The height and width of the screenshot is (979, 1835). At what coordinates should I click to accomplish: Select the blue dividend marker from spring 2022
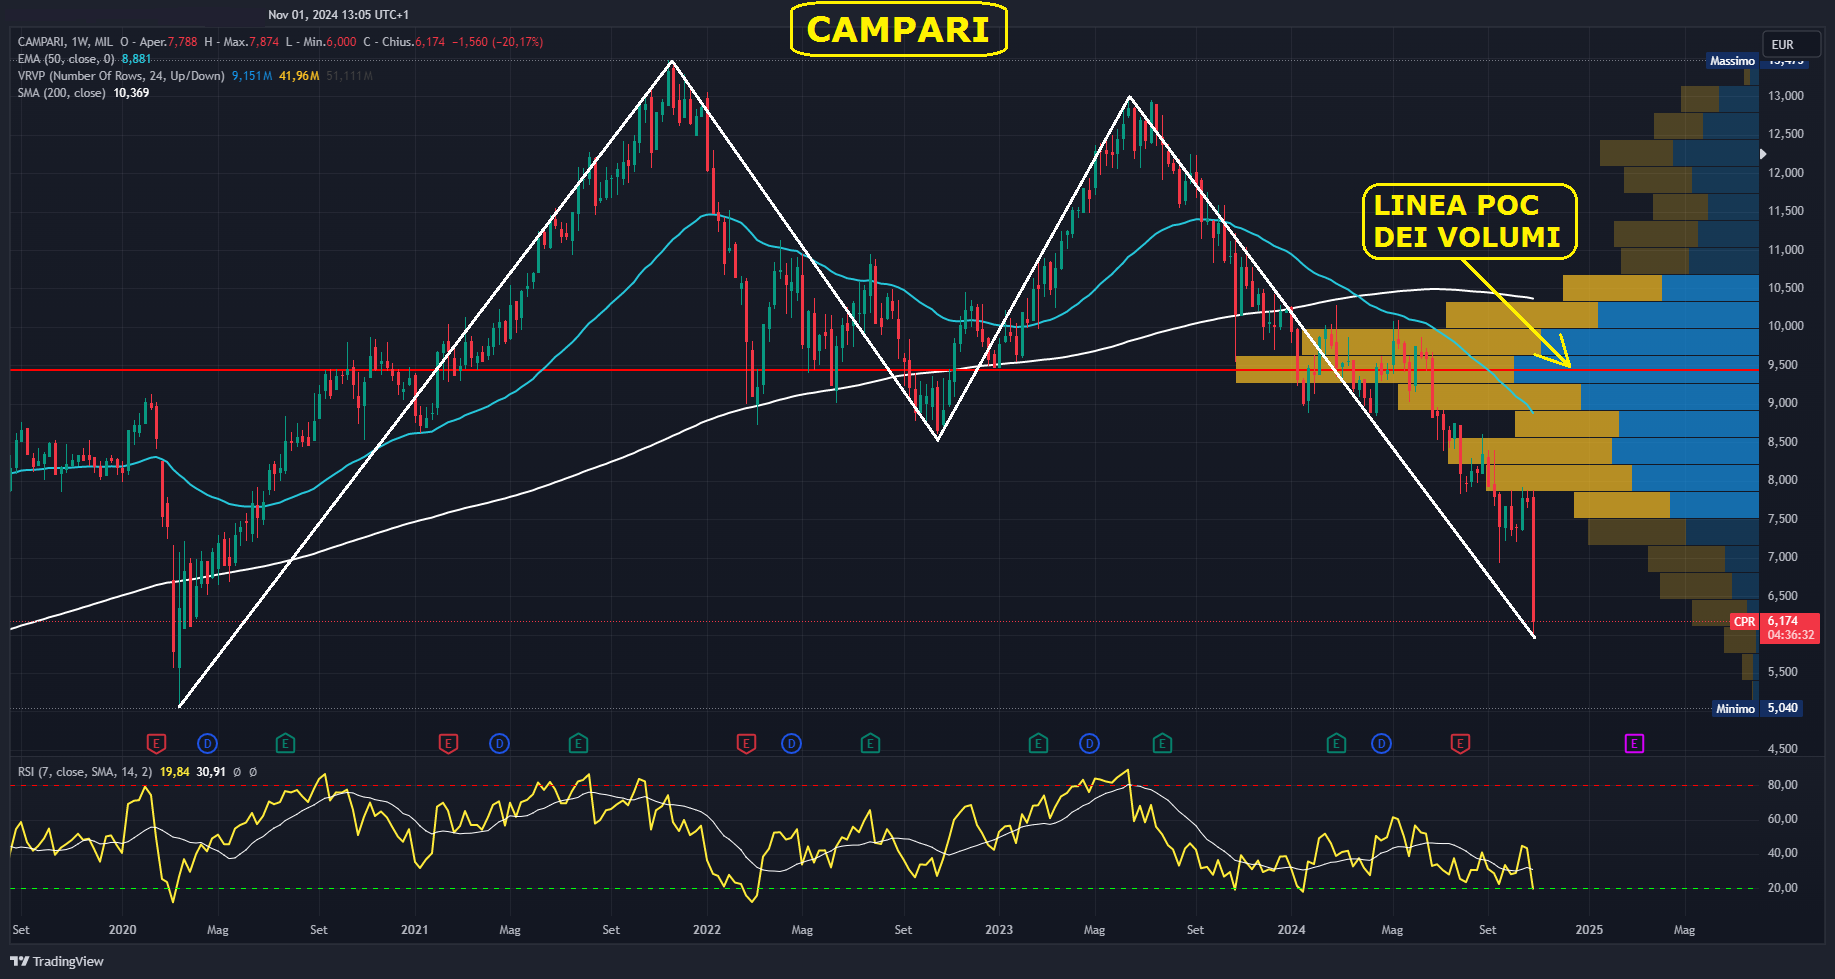791,743
